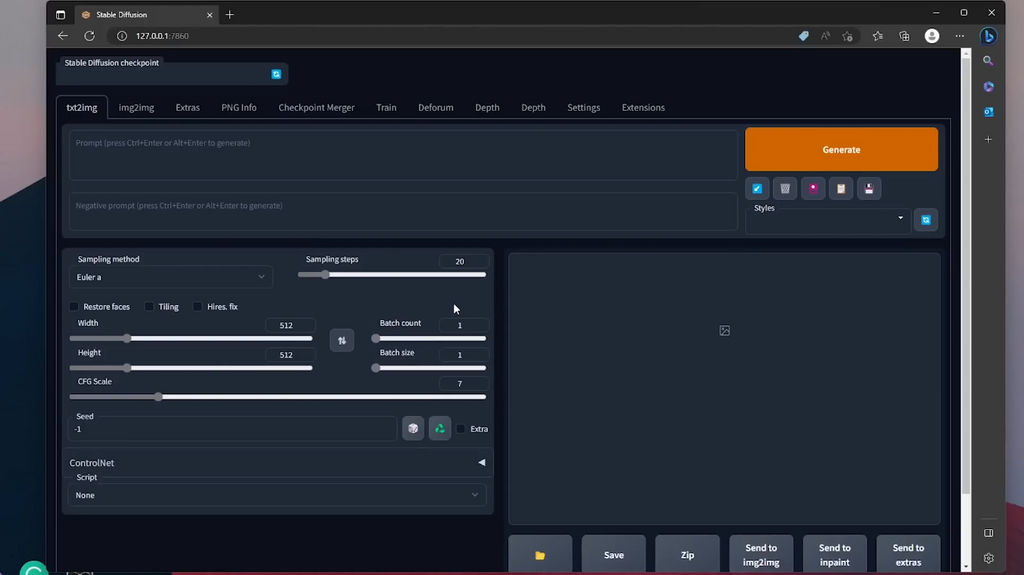
Task: Click into the Negative prompt box
Action: coord(403,211)
